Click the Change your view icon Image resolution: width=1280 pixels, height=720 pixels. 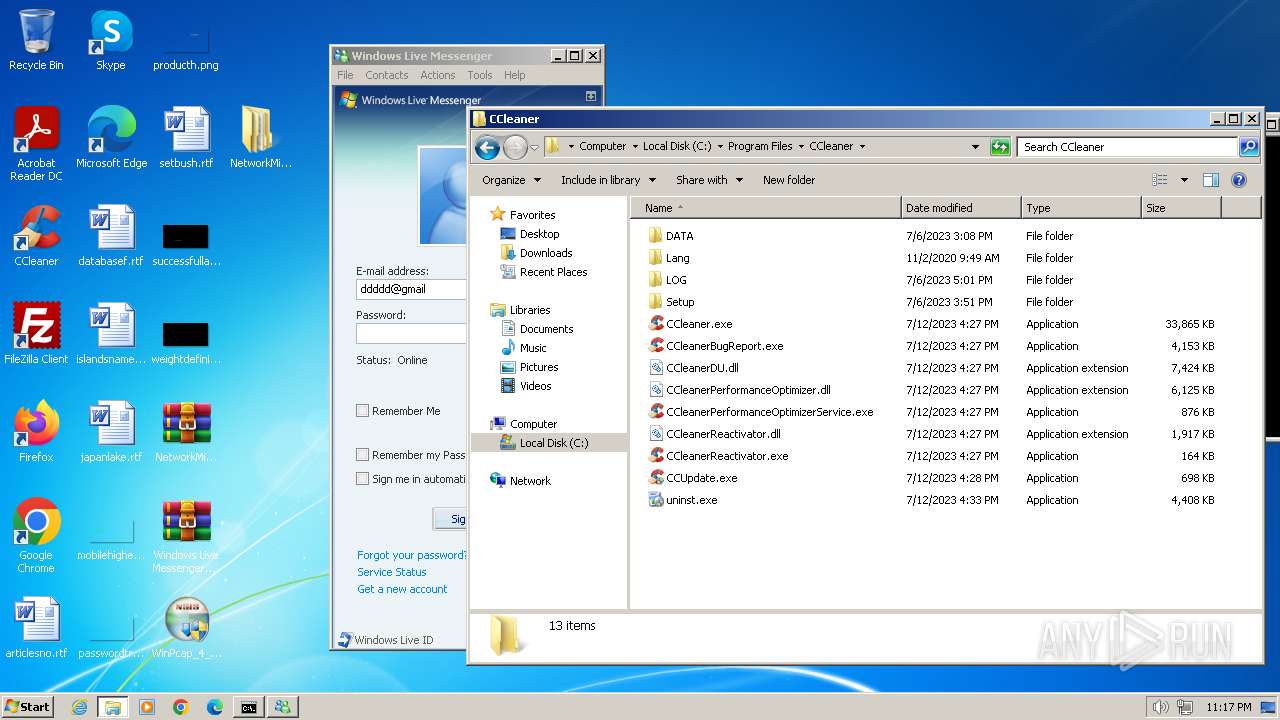coord(1160,180)
